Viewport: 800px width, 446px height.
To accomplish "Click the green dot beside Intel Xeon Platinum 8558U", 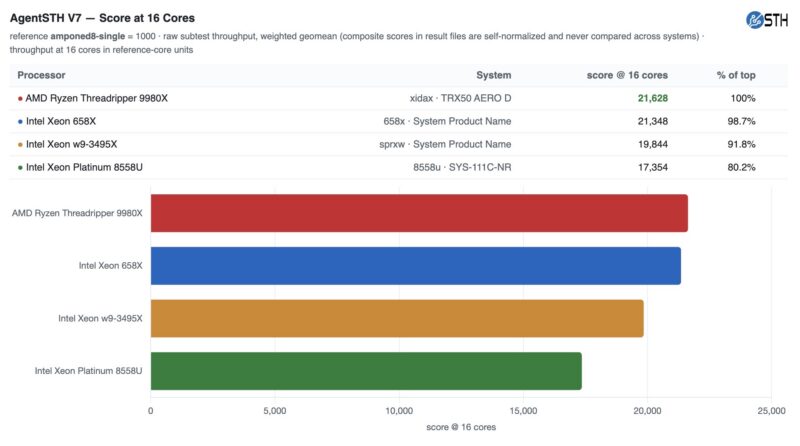I will [20, 167].
